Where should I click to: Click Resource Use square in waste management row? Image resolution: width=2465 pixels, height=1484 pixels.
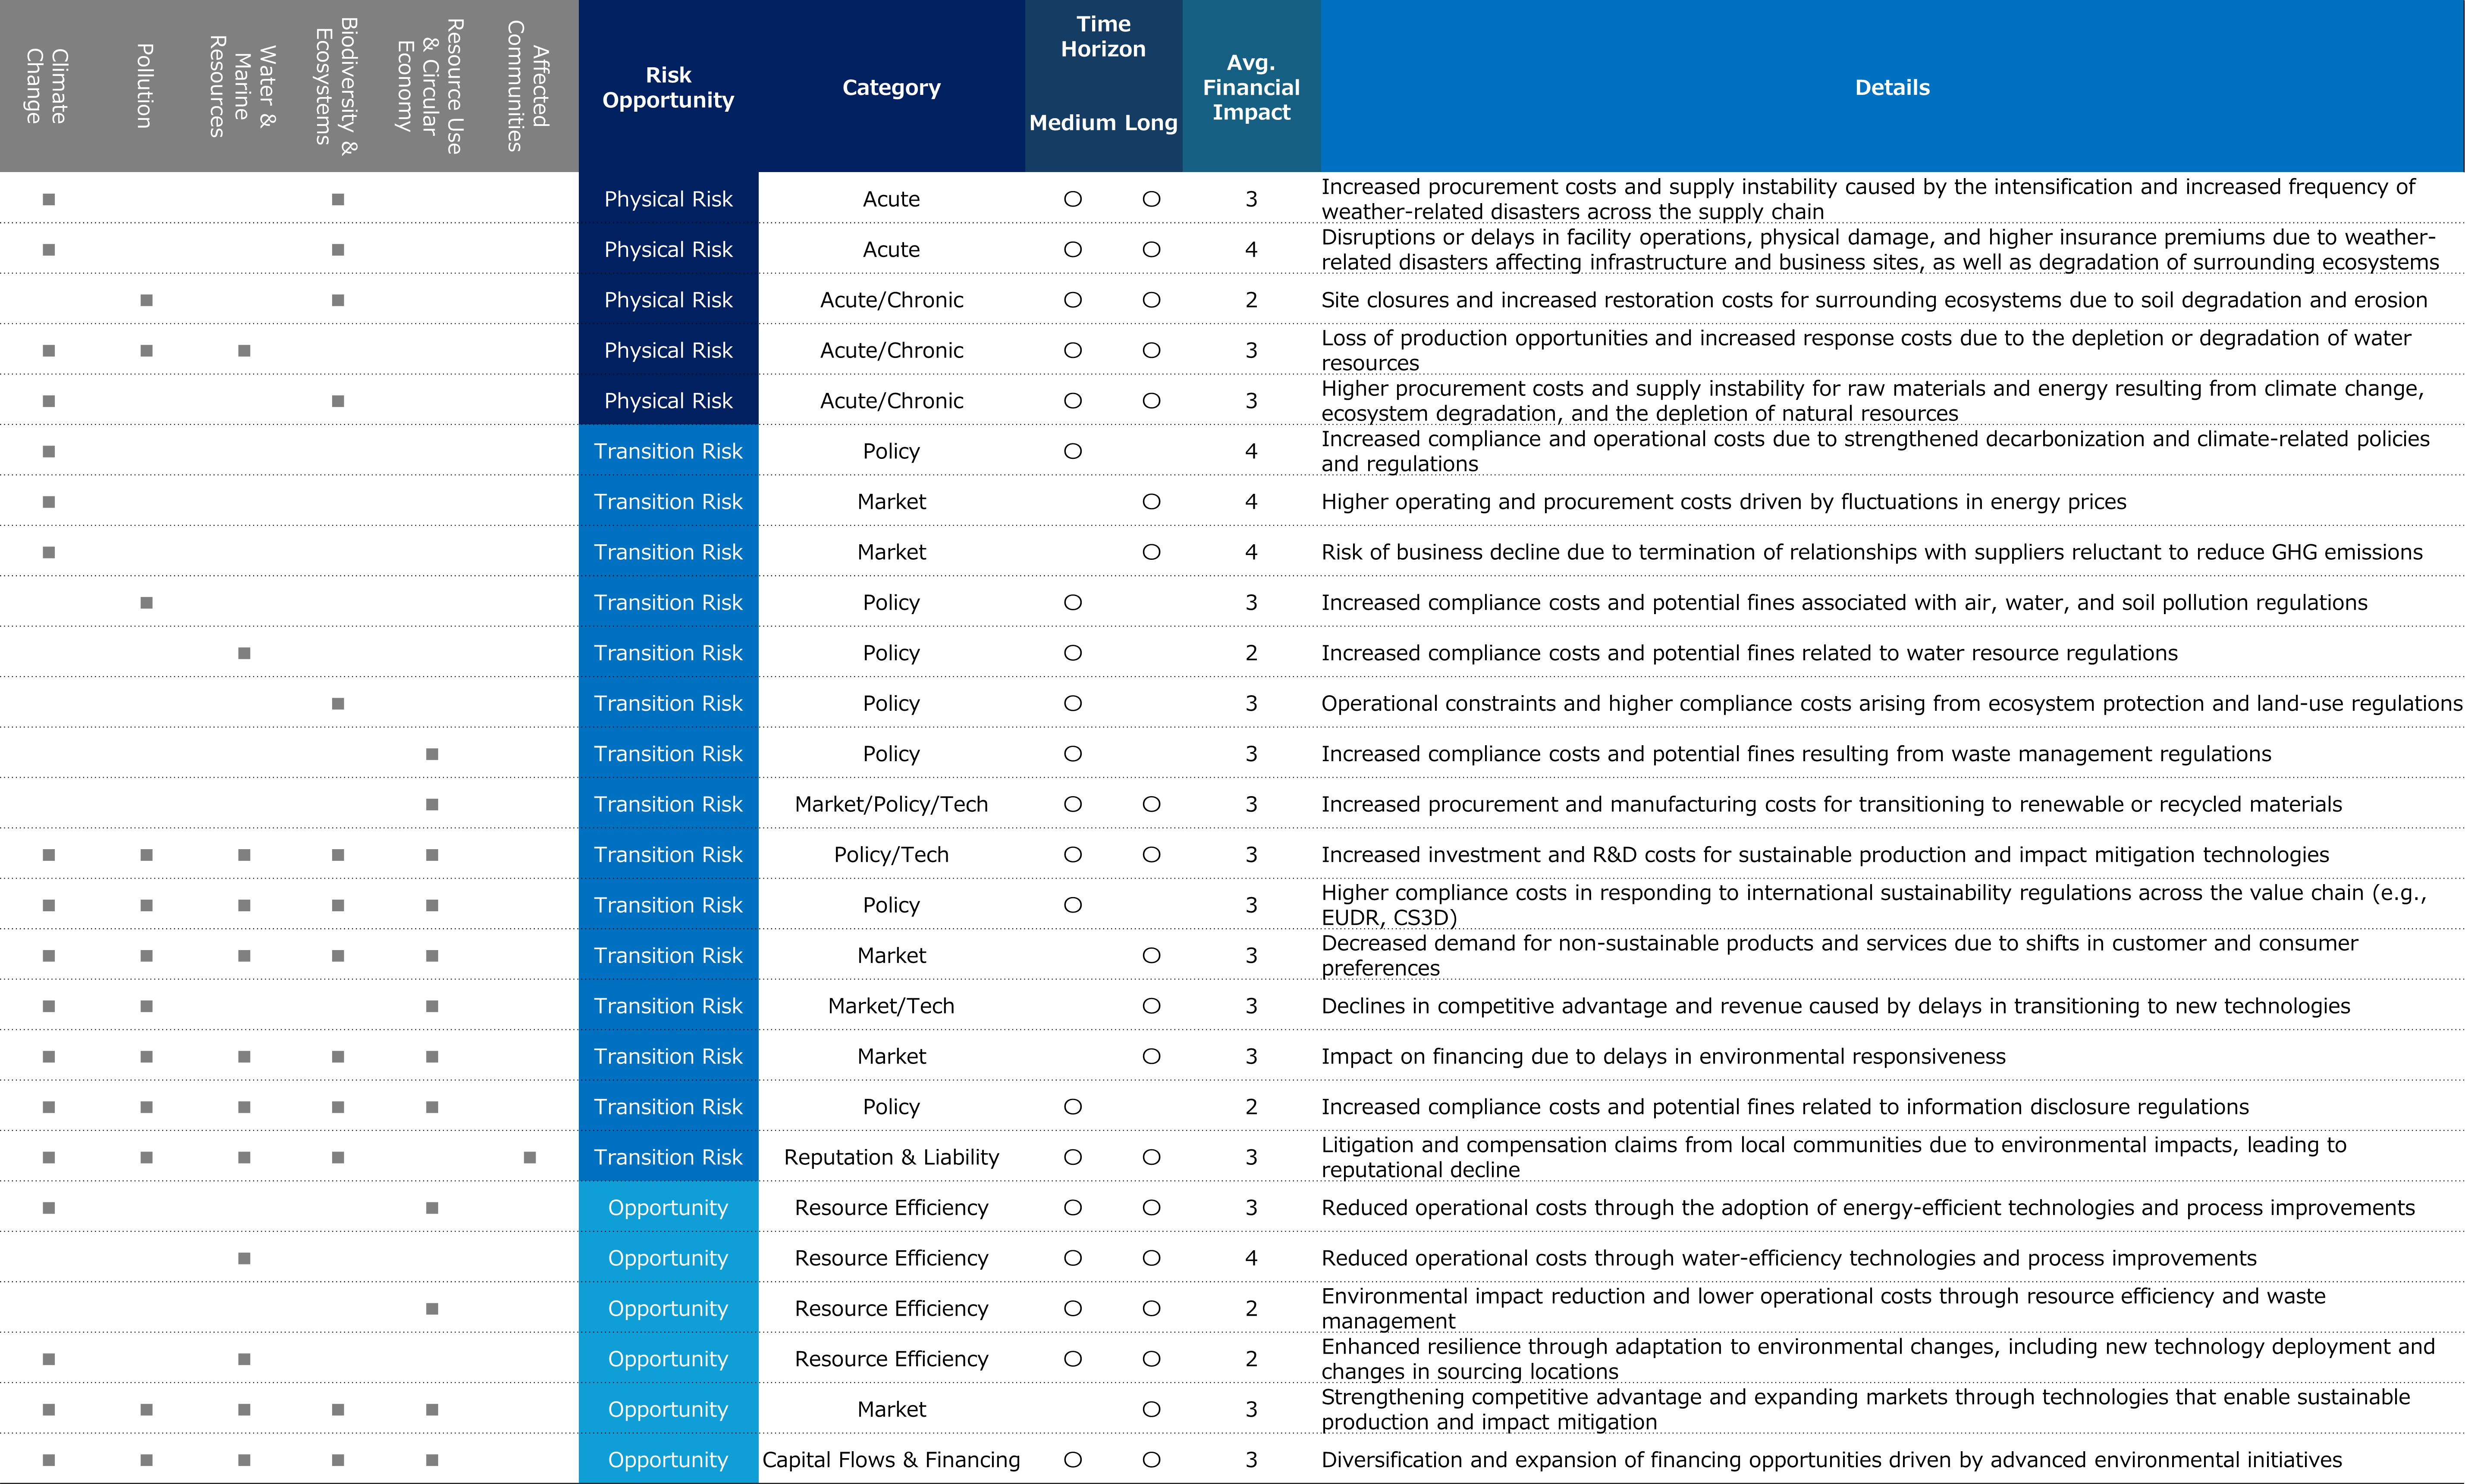[x=432, y=754]
